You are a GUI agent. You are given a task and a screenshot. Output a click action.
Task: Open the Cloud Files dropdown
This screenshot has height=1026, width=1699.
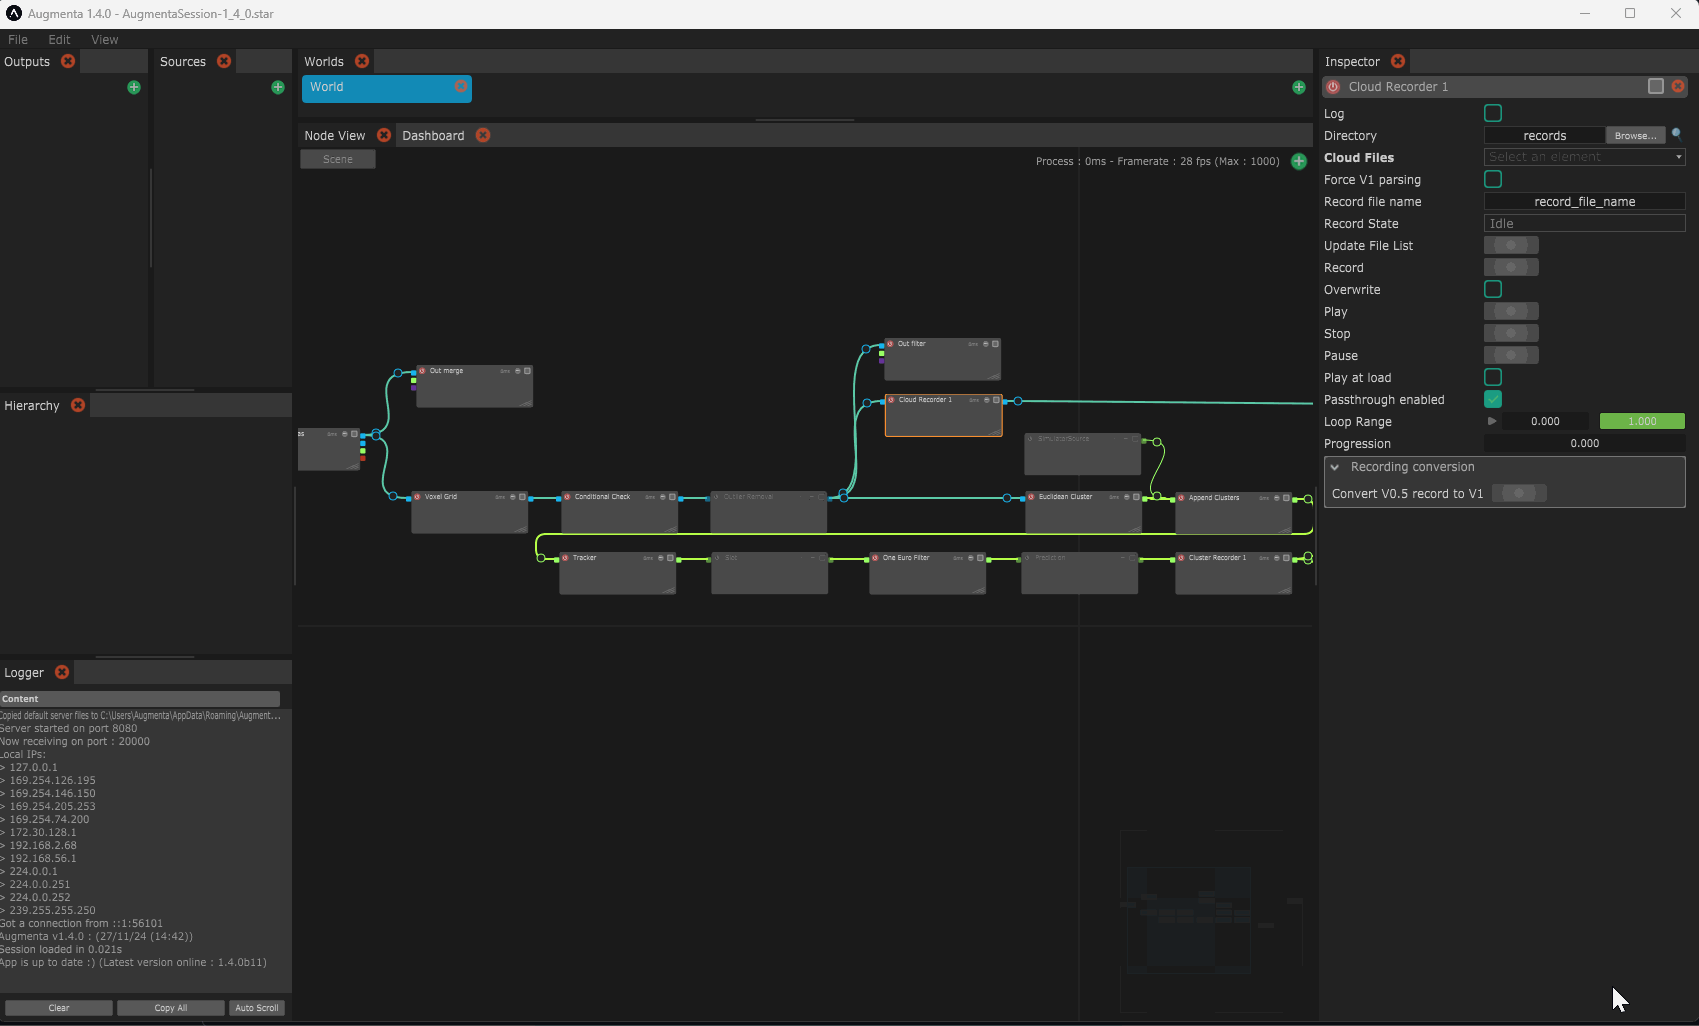[1584, 157]
